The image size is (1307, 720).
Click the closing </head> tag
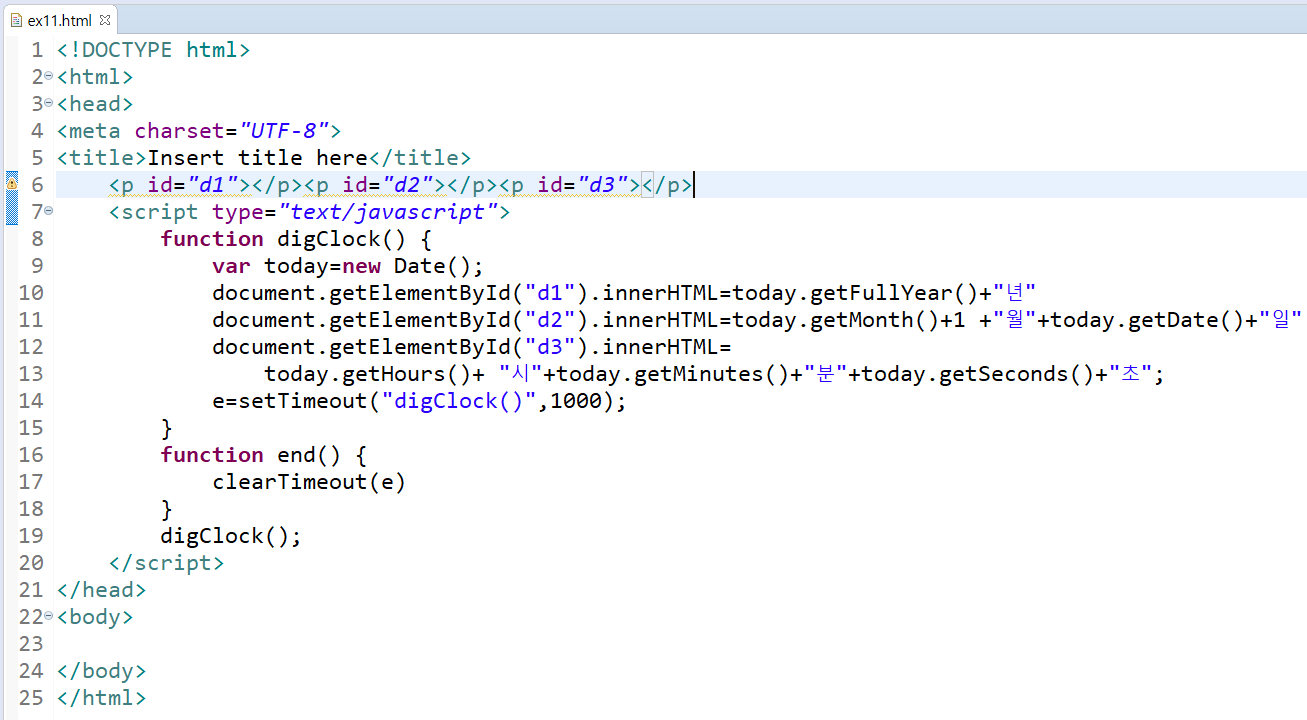tap(101, 589)
